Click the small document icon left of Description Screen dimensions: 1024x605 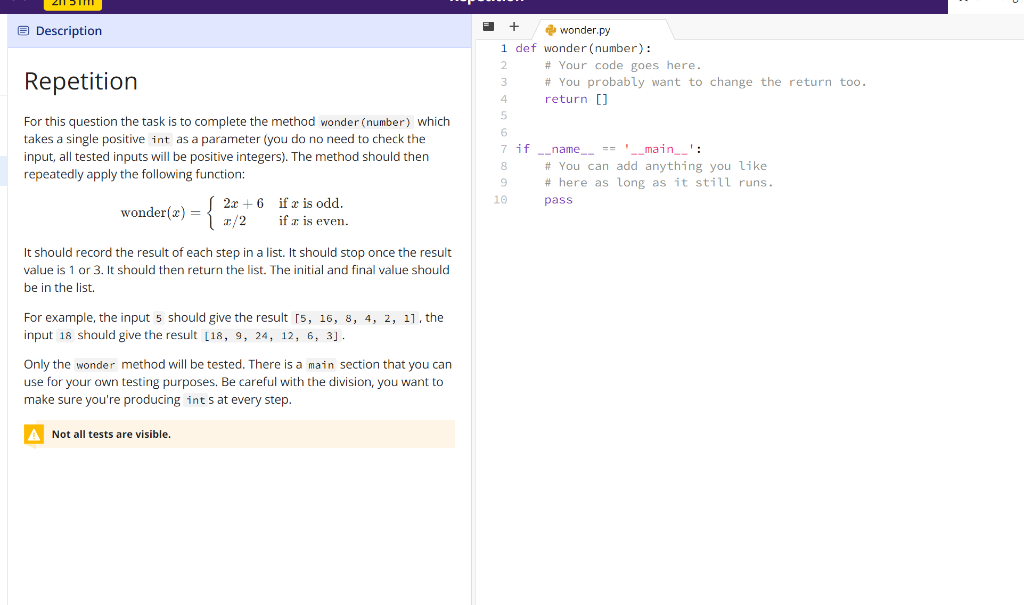coord(22,31)
